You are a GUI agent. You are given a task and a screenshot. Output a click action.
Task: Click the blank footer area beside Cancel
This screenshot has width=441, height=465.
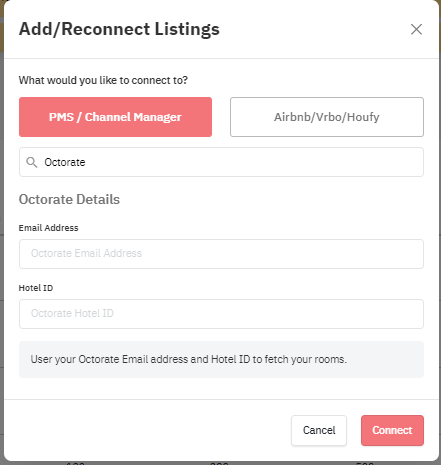click(147, 430)
